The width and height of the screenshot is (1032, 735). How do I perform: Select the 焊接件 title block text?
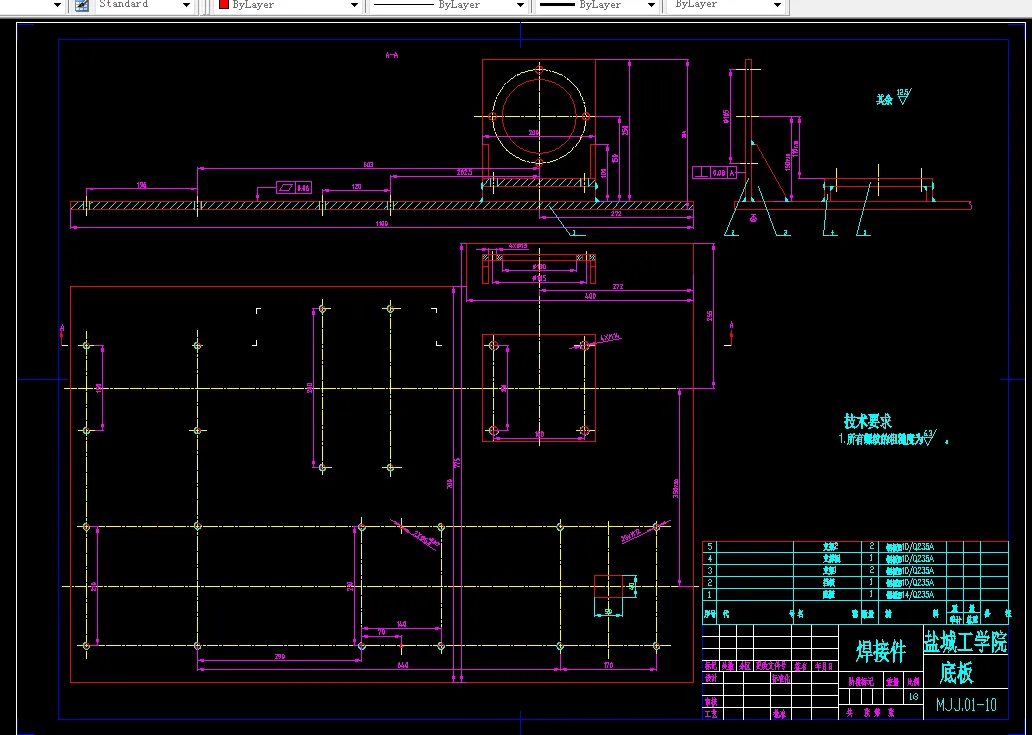880,651
